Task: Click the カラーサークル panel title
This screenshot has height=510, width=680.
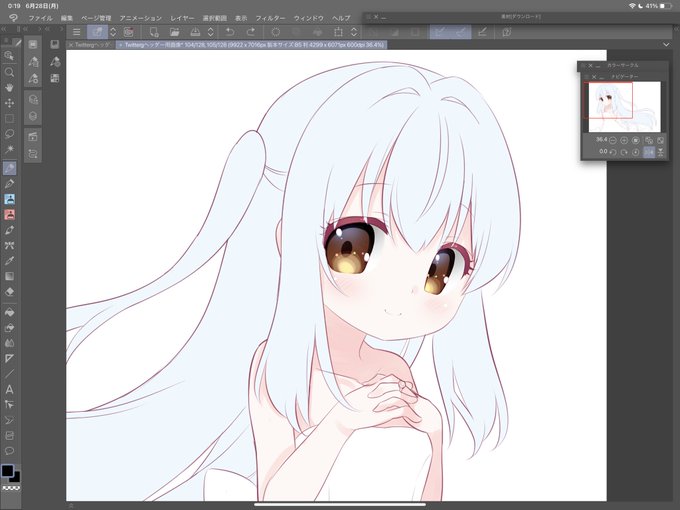Action: point(623,65)
